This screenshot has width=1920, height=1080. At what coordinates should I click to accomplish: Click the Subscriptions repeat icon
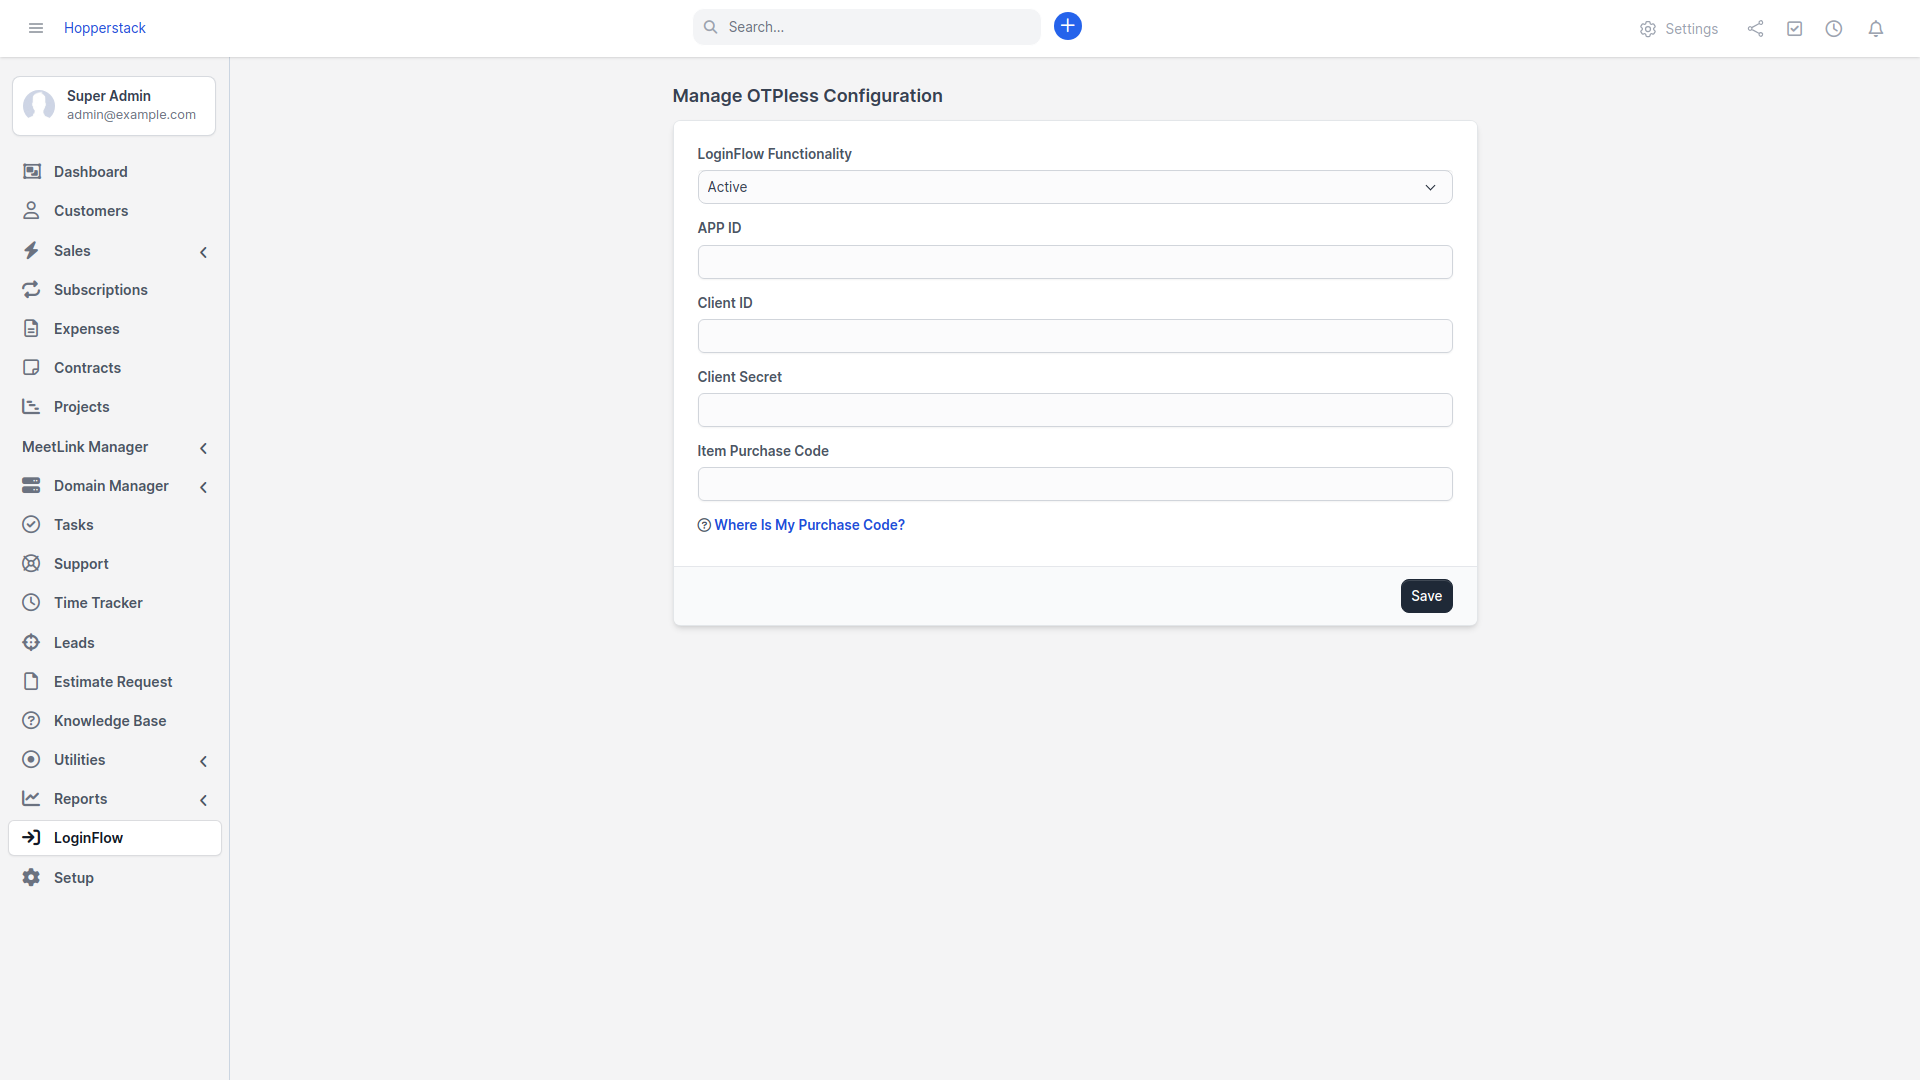coord(31,290)
